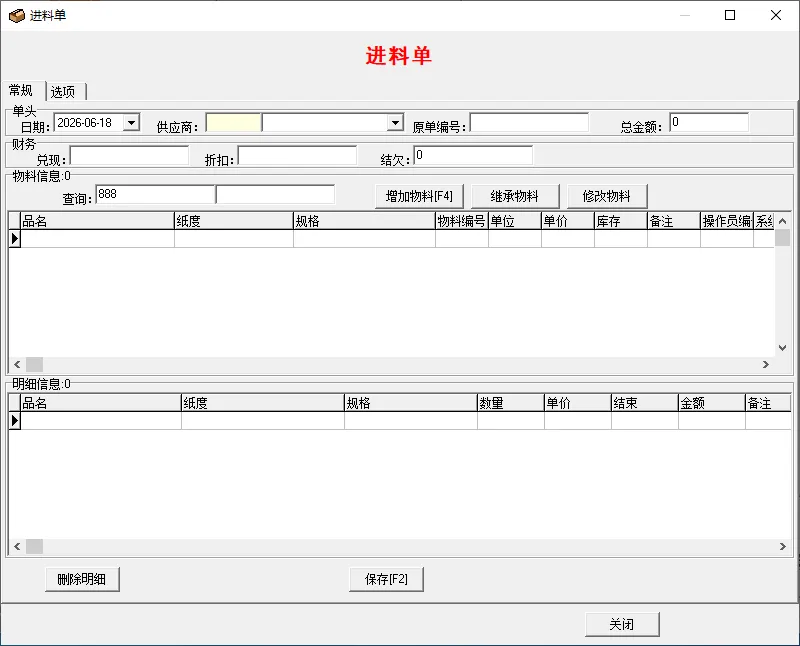The height and width of the screenshot is (646, 800).
Task: Click the 日期 date field showing 2026-06-18
Action: [x=88, y=122]
